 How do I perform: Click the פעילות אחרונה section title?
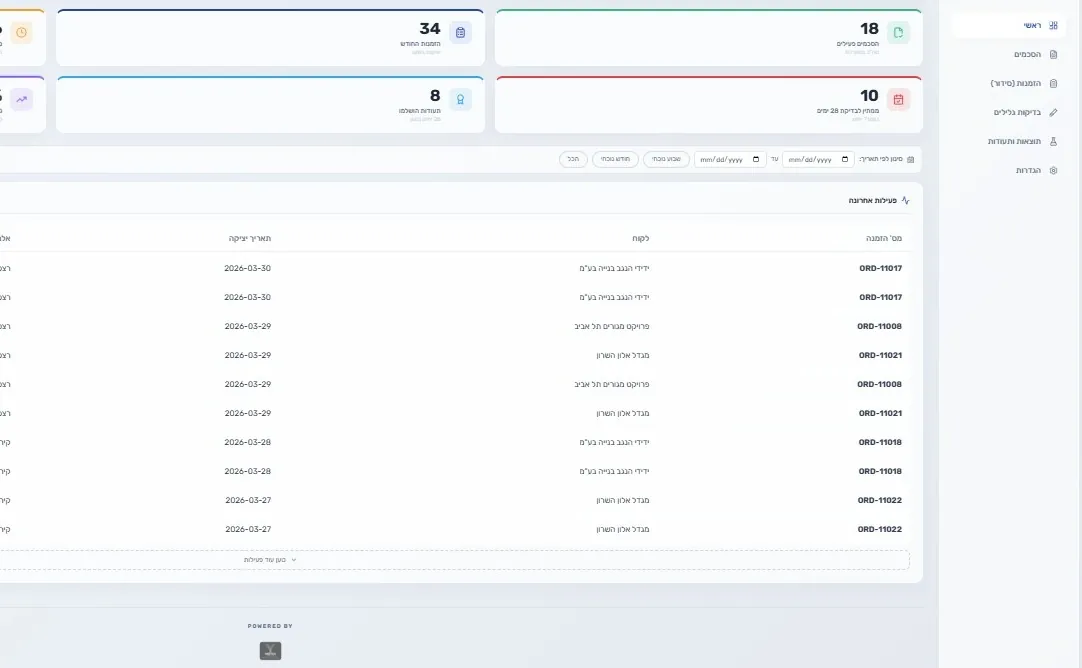[873, 201]
